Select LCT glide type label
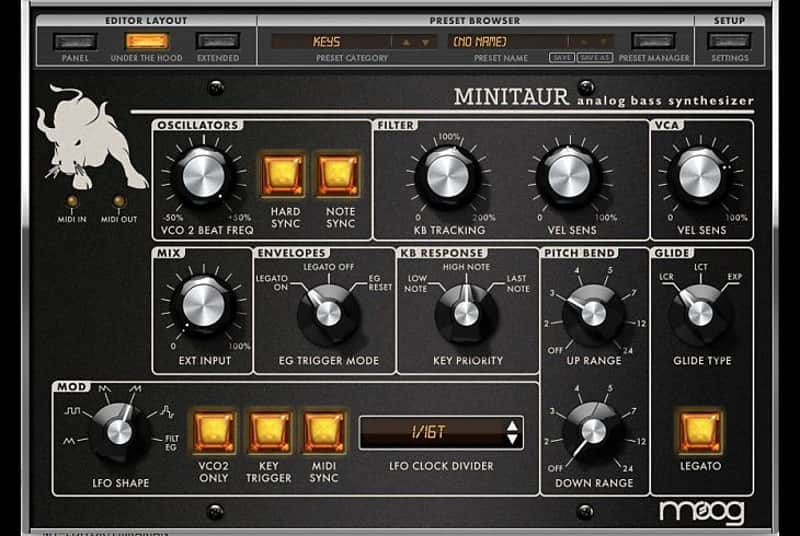Image resolution: width=800 pixels, height=536 pixels. (x=701, y=267)
